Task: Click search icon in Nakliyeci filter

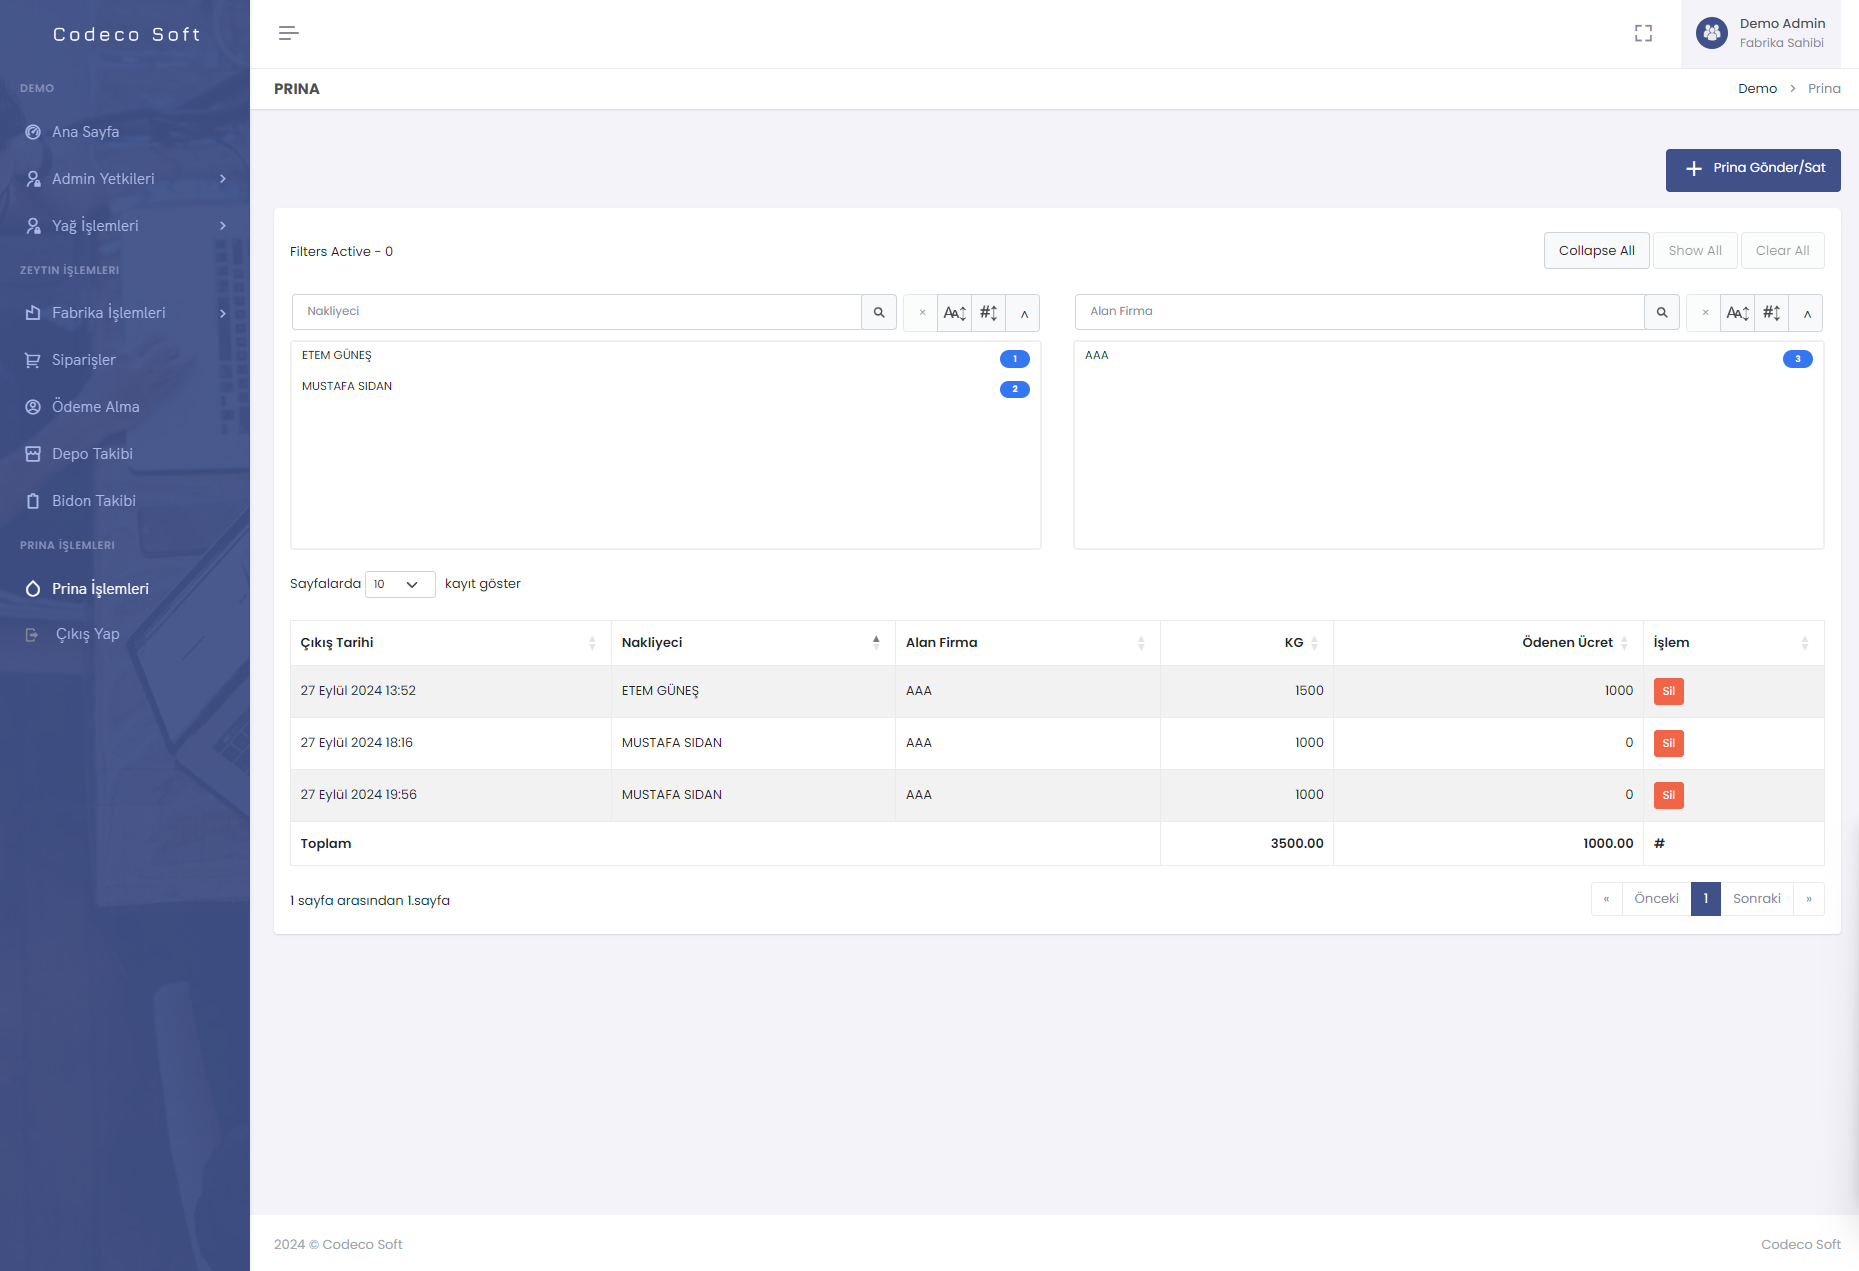Action: click(x=879, y=312)
